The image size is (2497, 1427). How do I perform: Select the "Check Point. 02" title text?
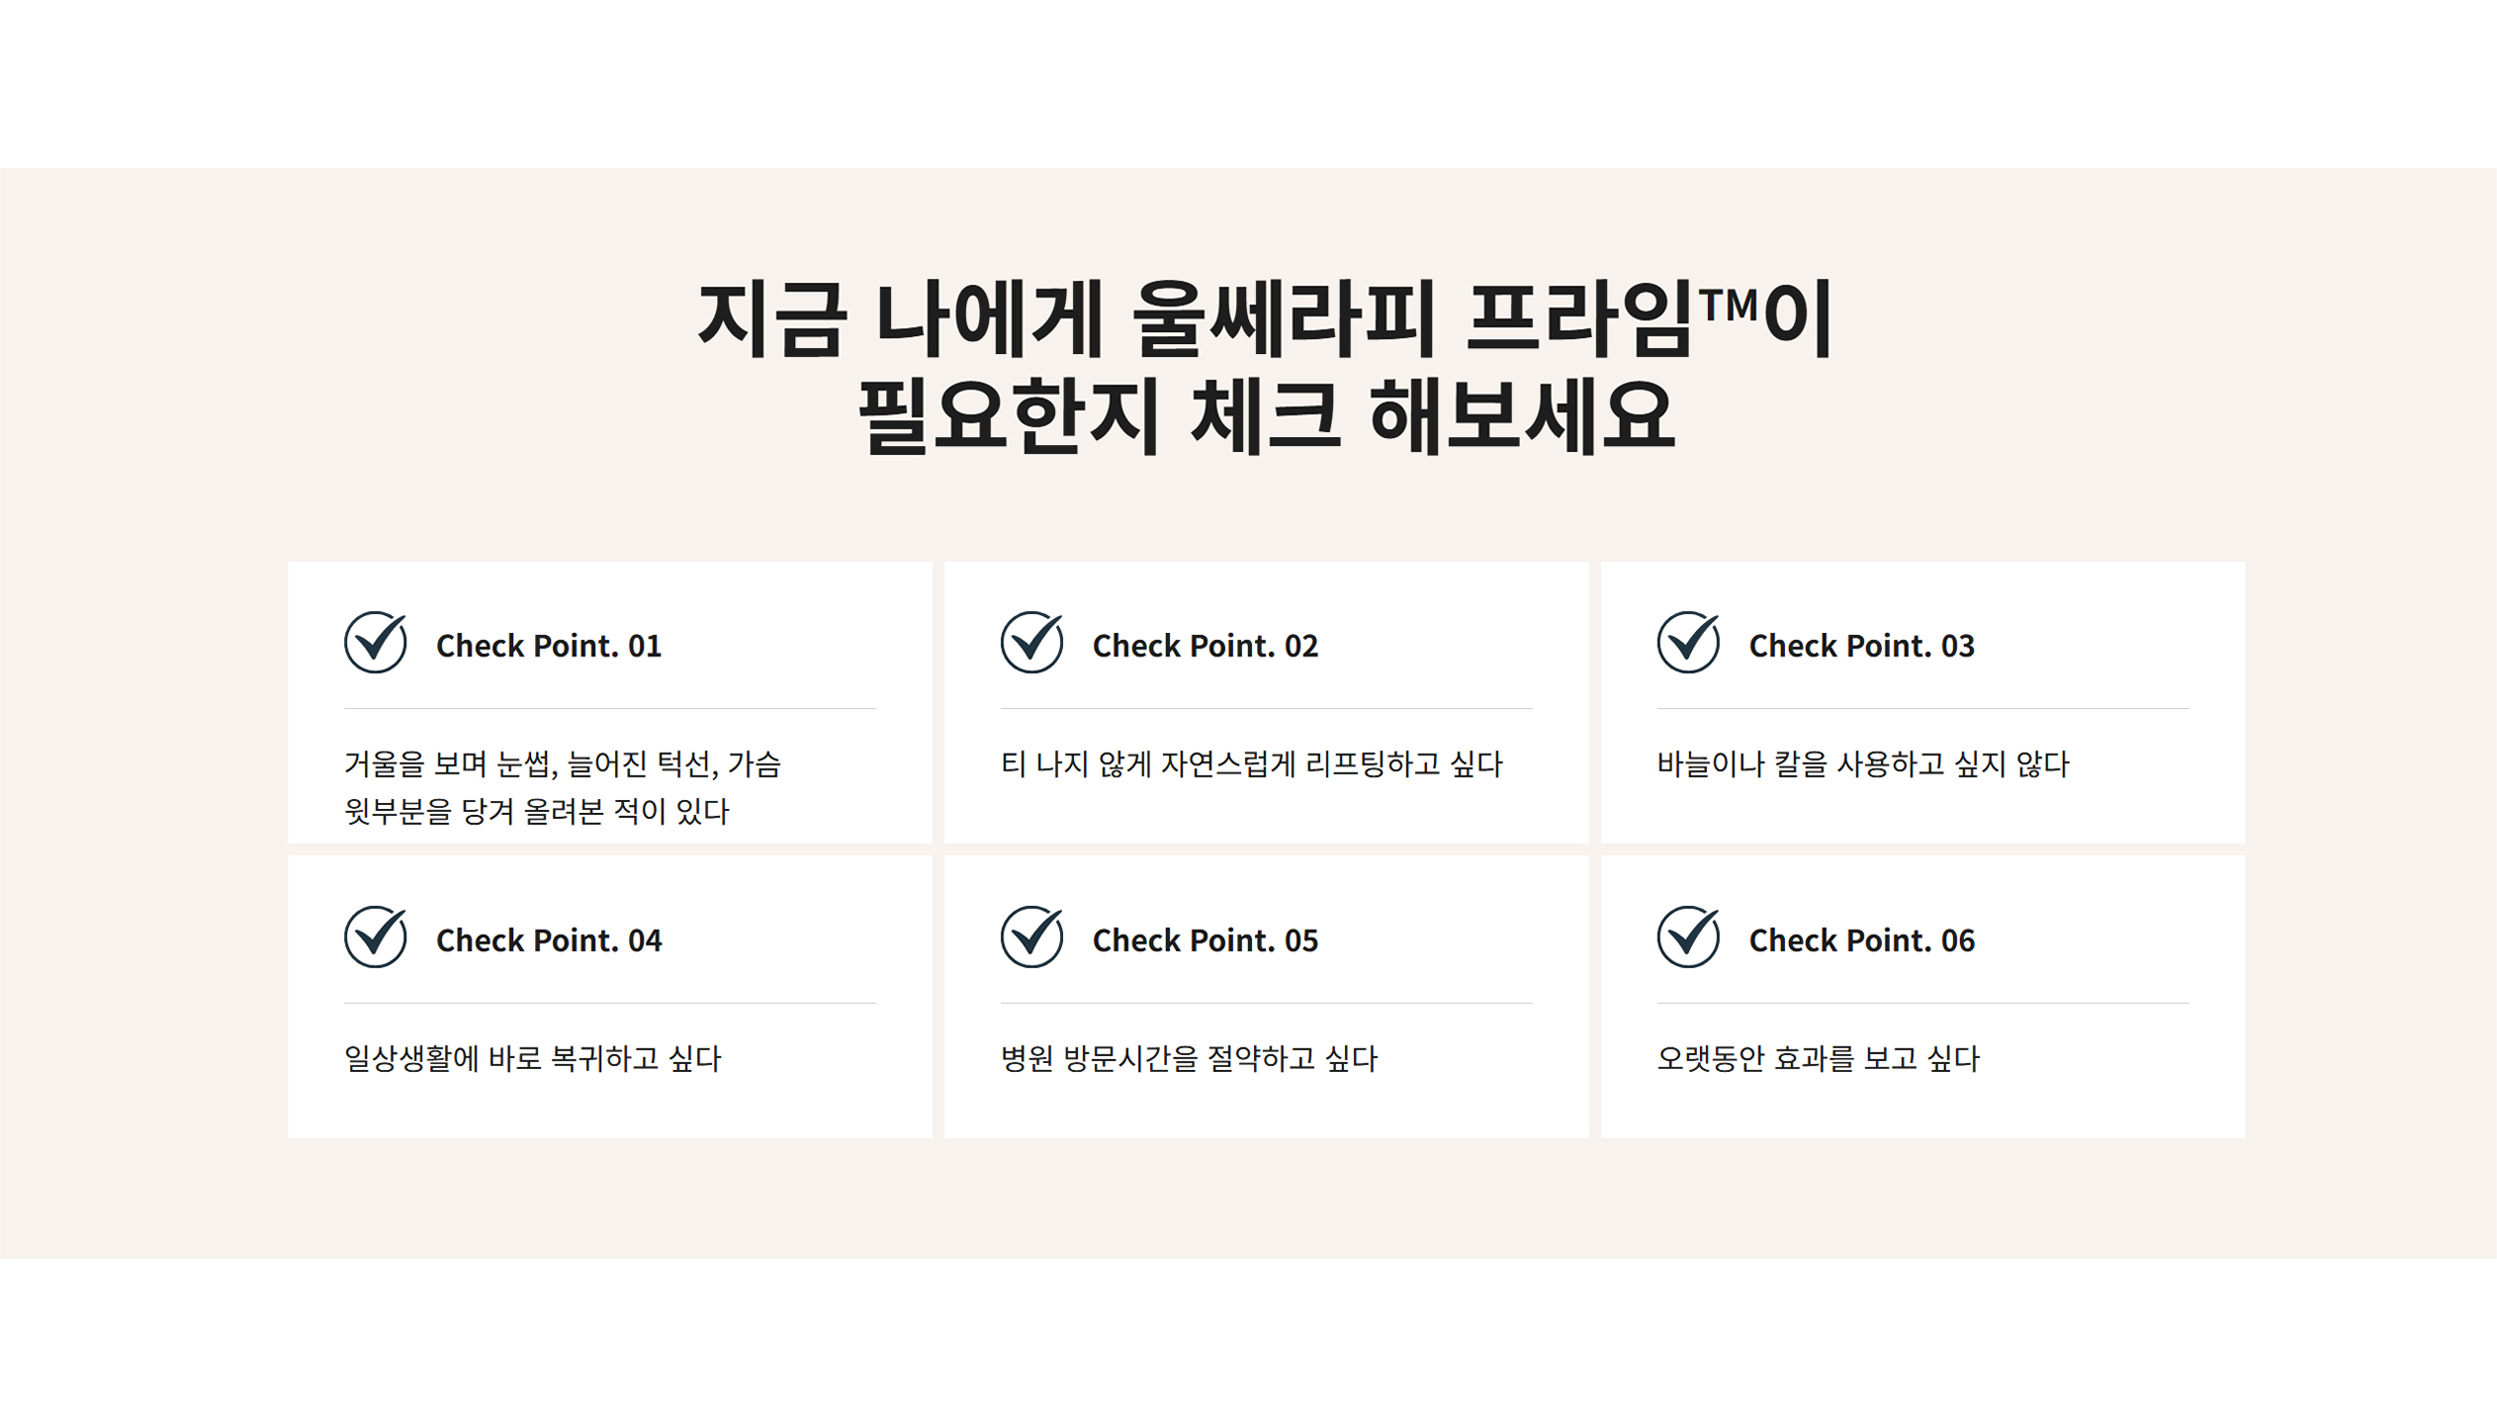(x=1204, y=646)
